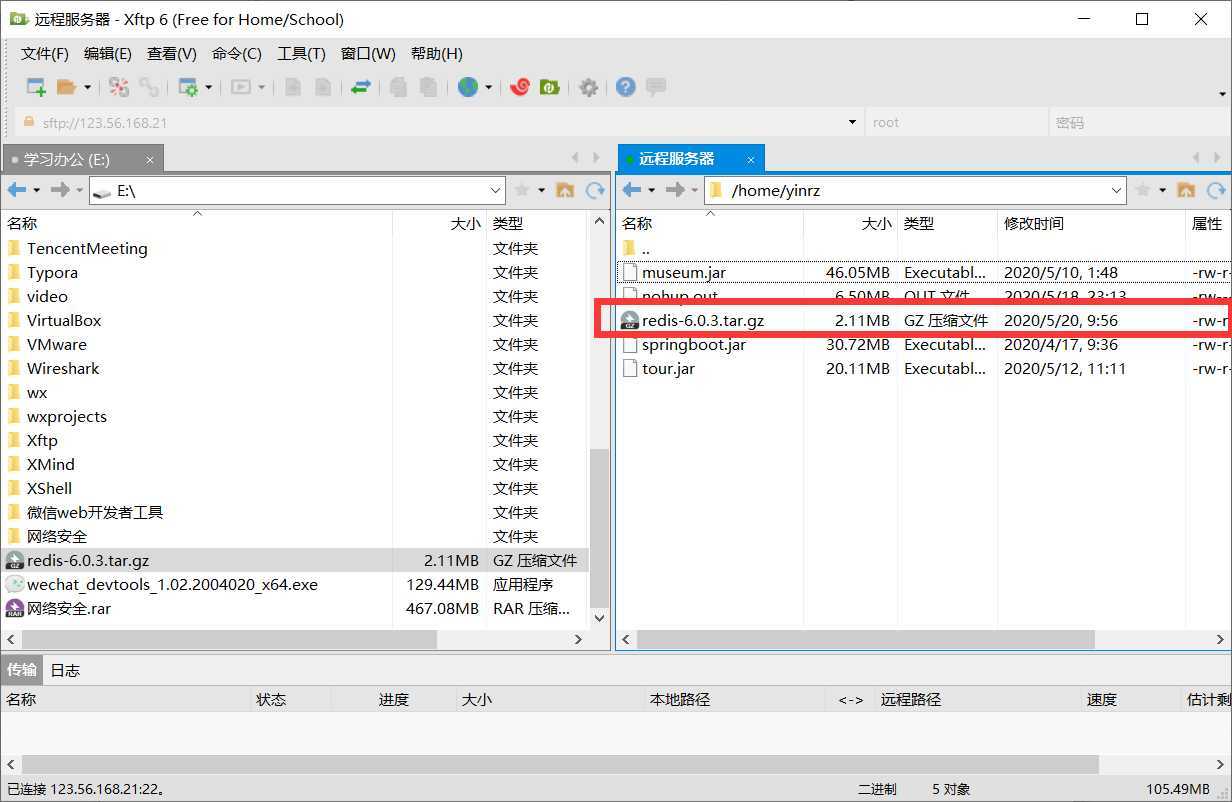This screenshot has width=1232, height=802.
Task: Sort the local pane by the 大小 column header
Action: [x=438, y=224]
